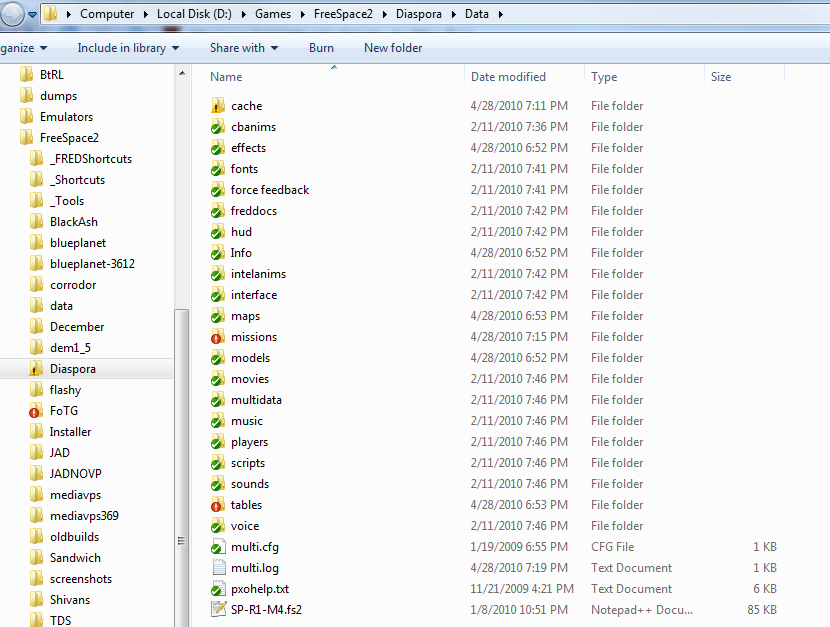The width and height of the screenshot is (830, 627).
Task: Select the multidata folder icon
Action: tap(218, 399)
